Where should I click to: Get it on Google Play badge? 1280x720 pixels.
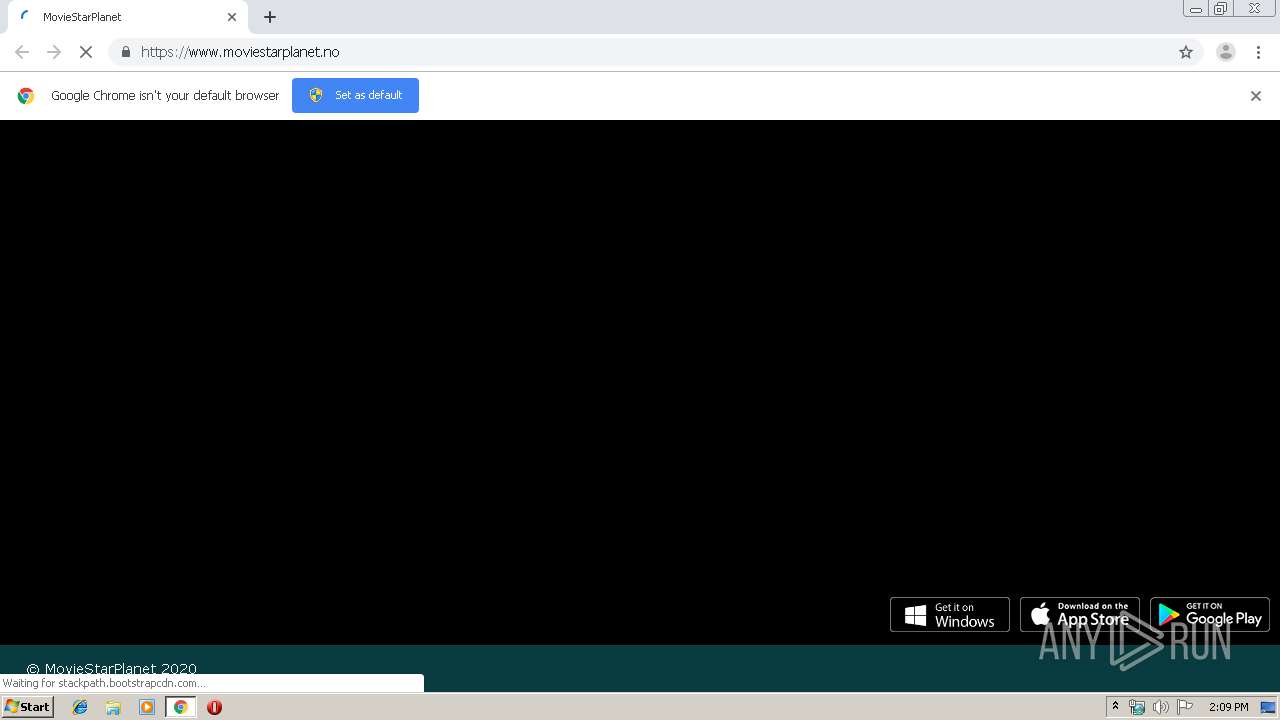coord(1210,615)
